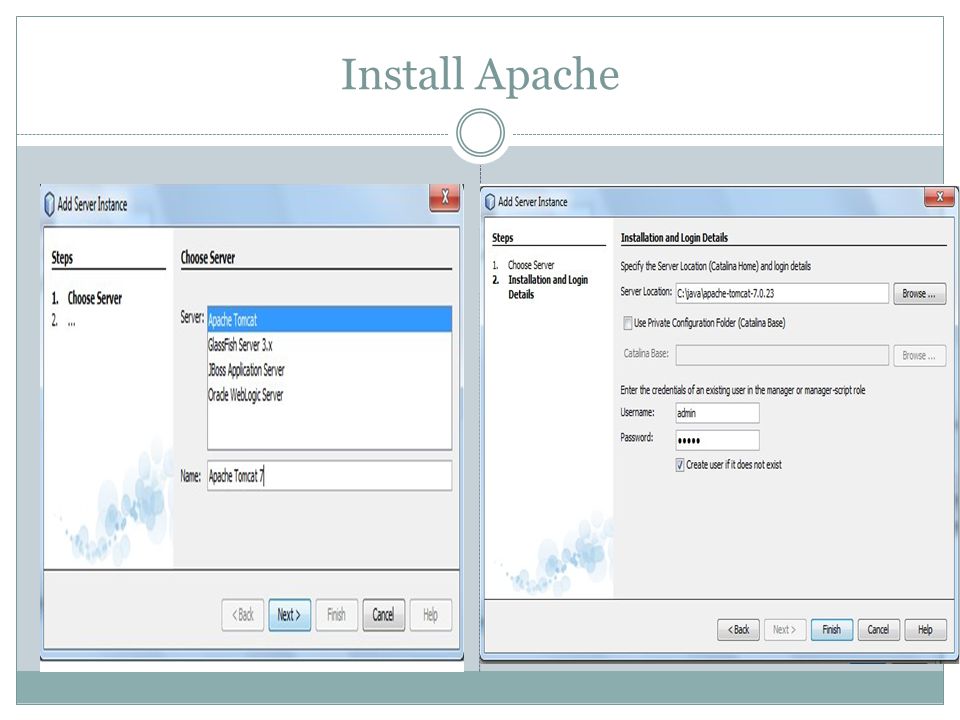Viewport: 960px width, 720px height.
Task: Go Back from Installation and Login Details
Action: (738, 629)
